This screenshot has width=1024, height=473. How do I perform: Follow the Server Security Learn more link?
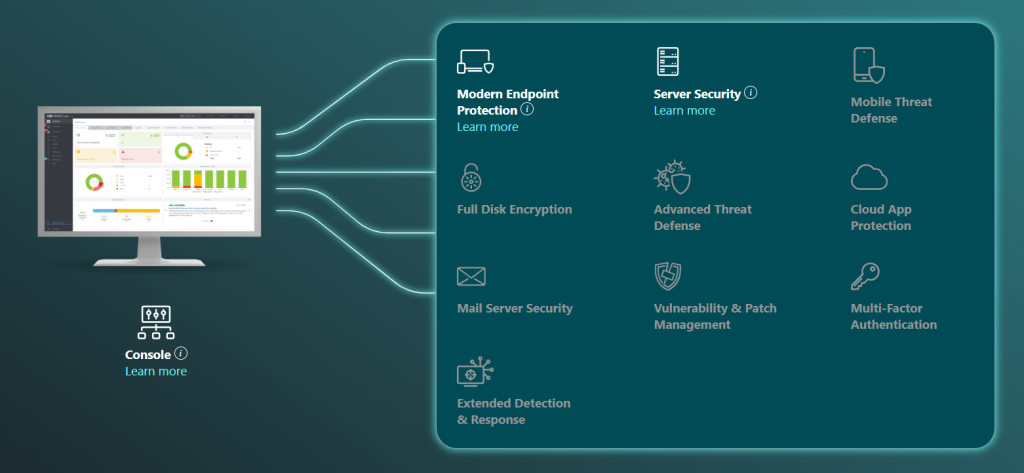tap(684, 111)
